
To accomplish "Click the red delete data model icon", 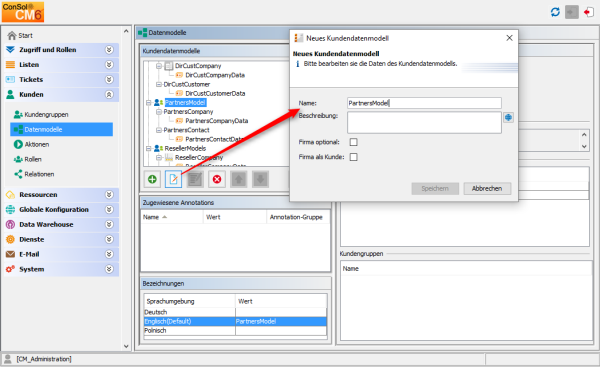I will pos(217,179).
